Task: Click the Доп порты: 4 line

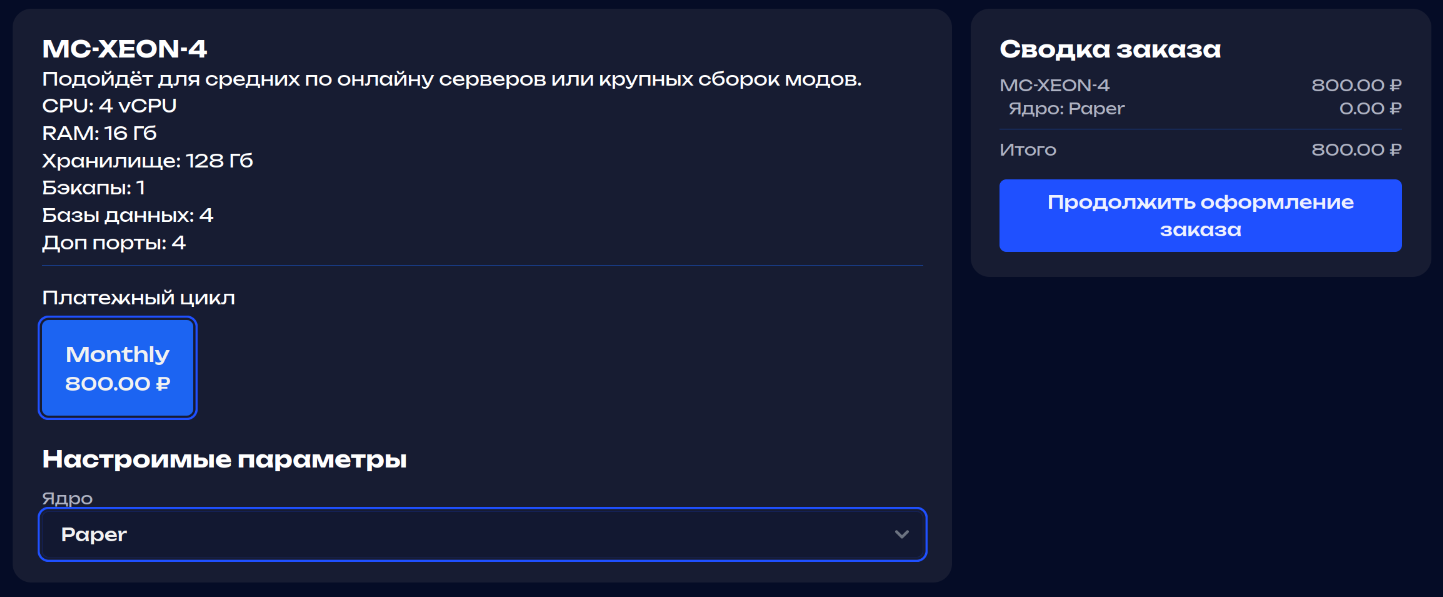Action: [x=114, y=242]
